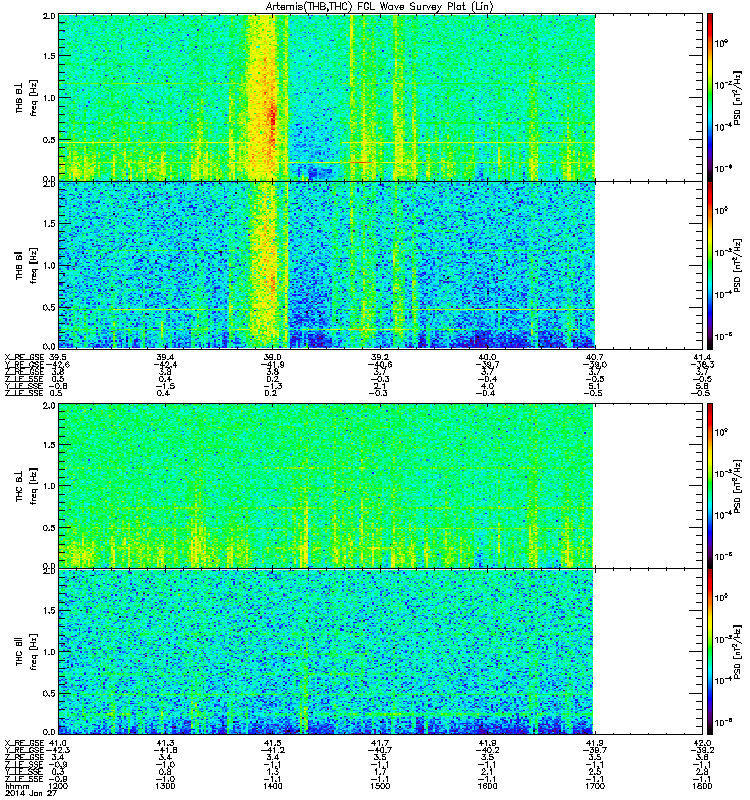The image size is (750, 800).
Task: Click the THB X_RE_GSE value '39.5'
Action: (57, 357)
